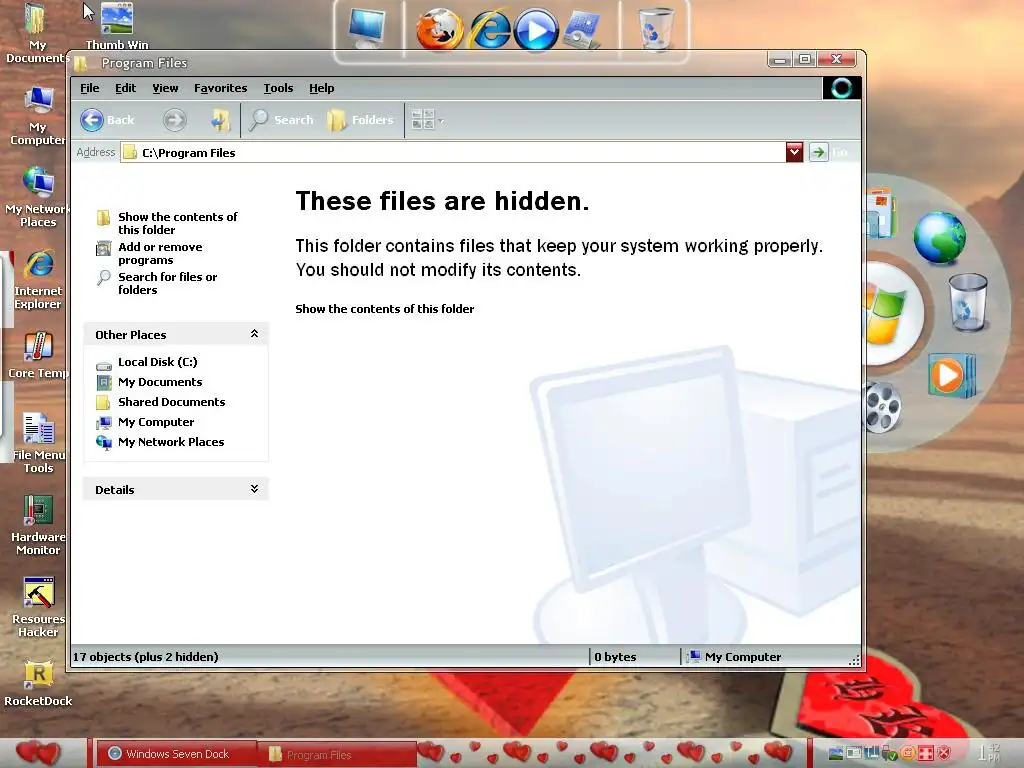Click the green Go arrow button
Screen dimensions: 1024x768
(818, 152)
